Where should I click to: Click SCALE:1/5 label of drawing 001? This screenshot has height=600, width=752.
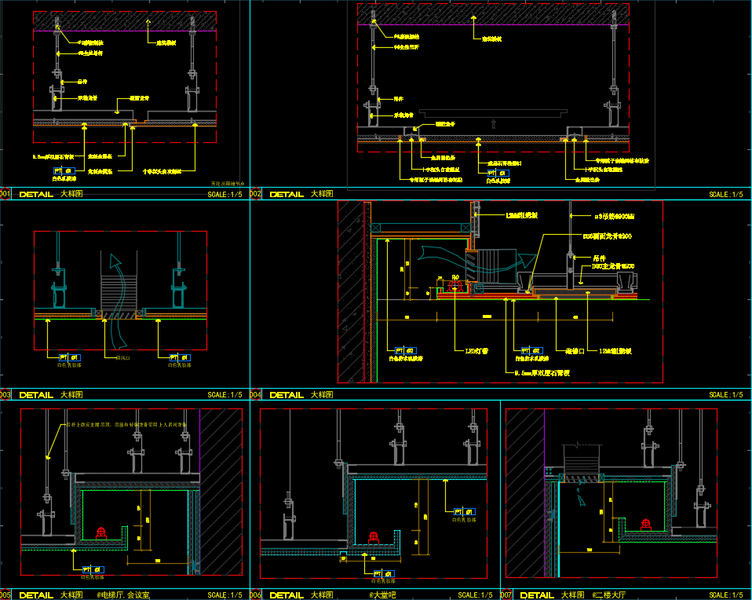225,194
